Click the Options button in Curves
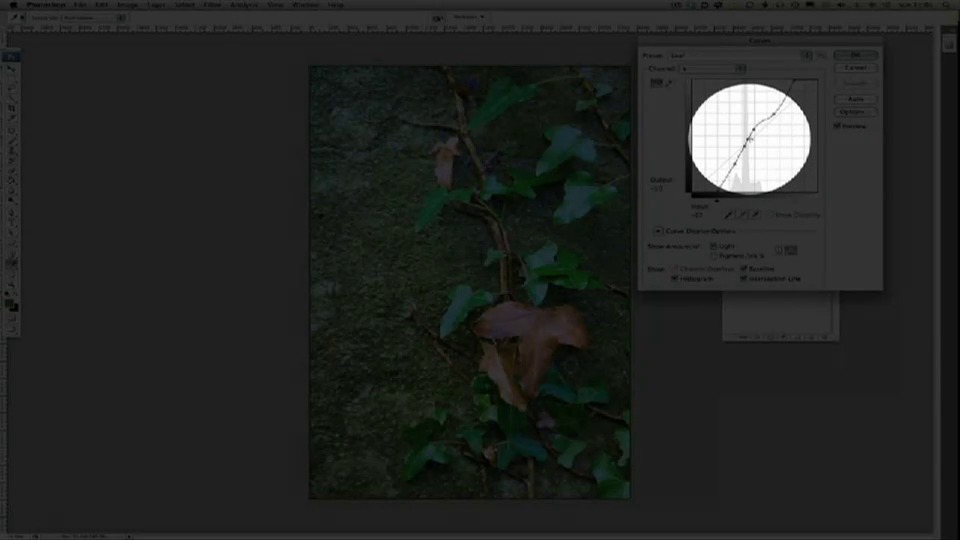 855,112
